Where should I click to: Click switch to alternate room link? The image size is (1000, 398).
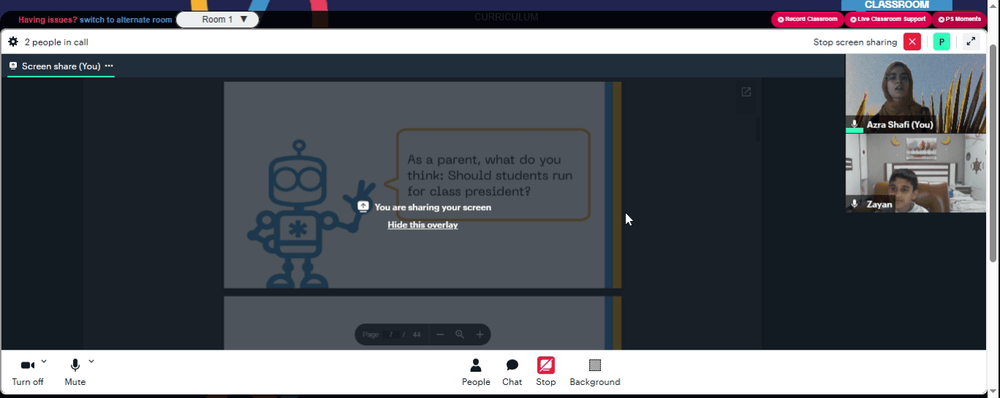(126, 20)
